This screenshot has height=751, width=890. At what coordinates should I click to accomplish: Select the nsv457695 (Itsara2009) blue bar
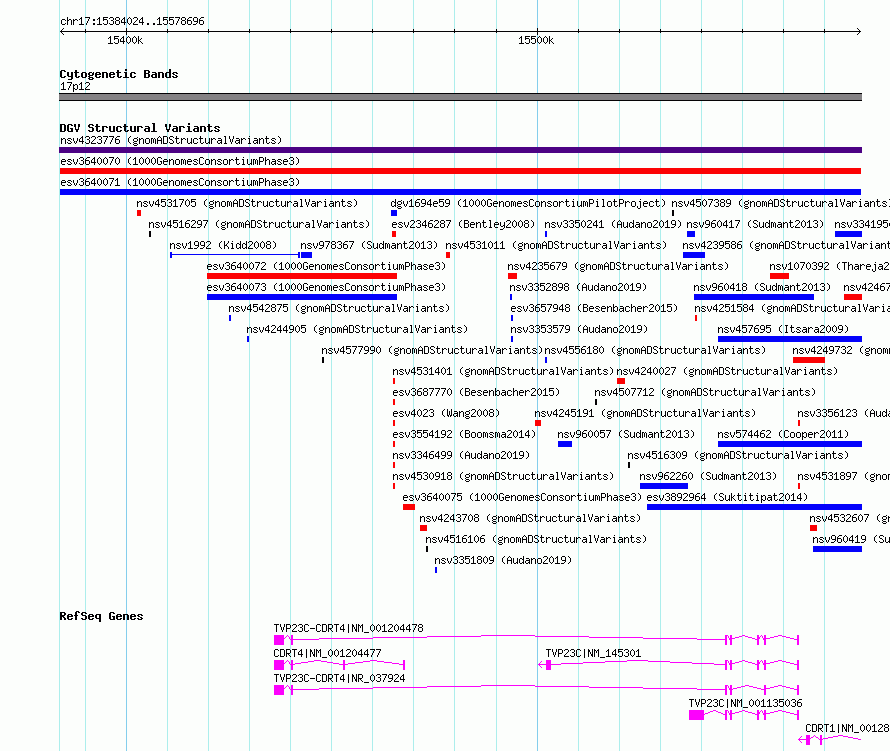[x=790, y=339]
